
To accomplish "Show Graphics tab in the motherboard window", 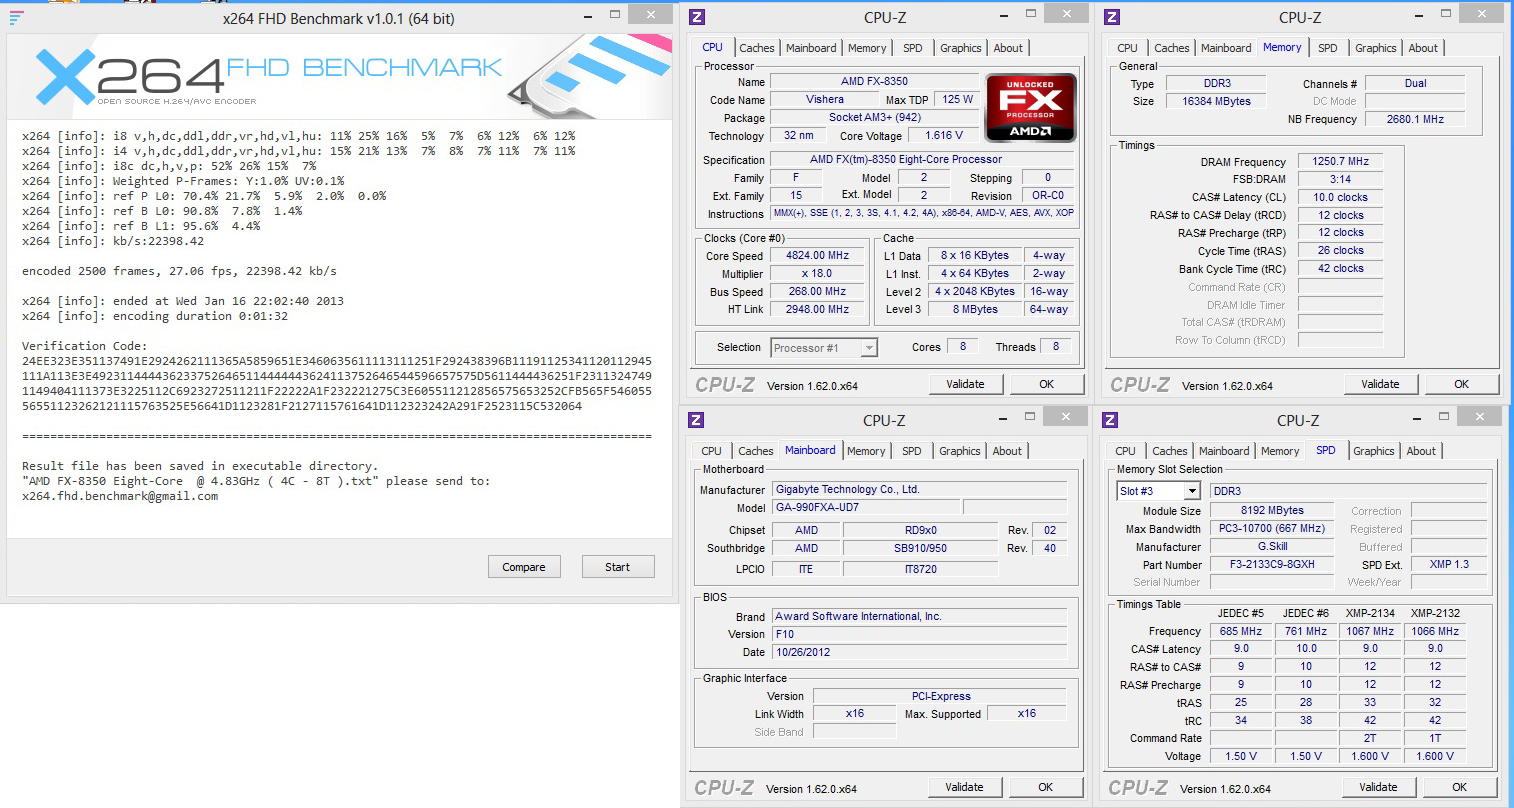I will coord(960,451).
